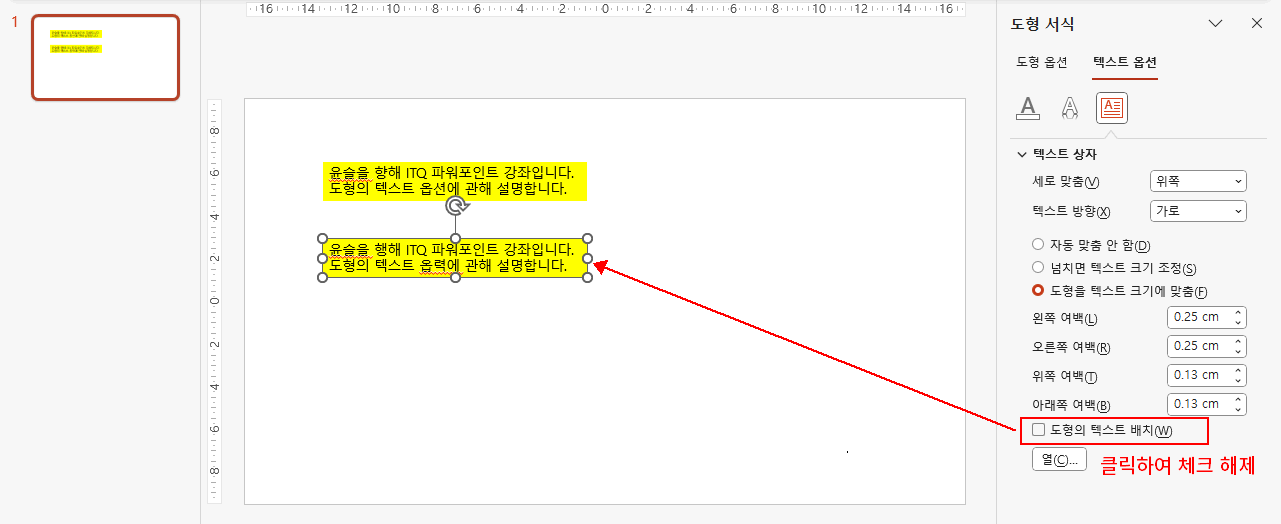Open the 세로 맞춤 dropdown
1281x524 pixels.
click(x=1198, y=181)
